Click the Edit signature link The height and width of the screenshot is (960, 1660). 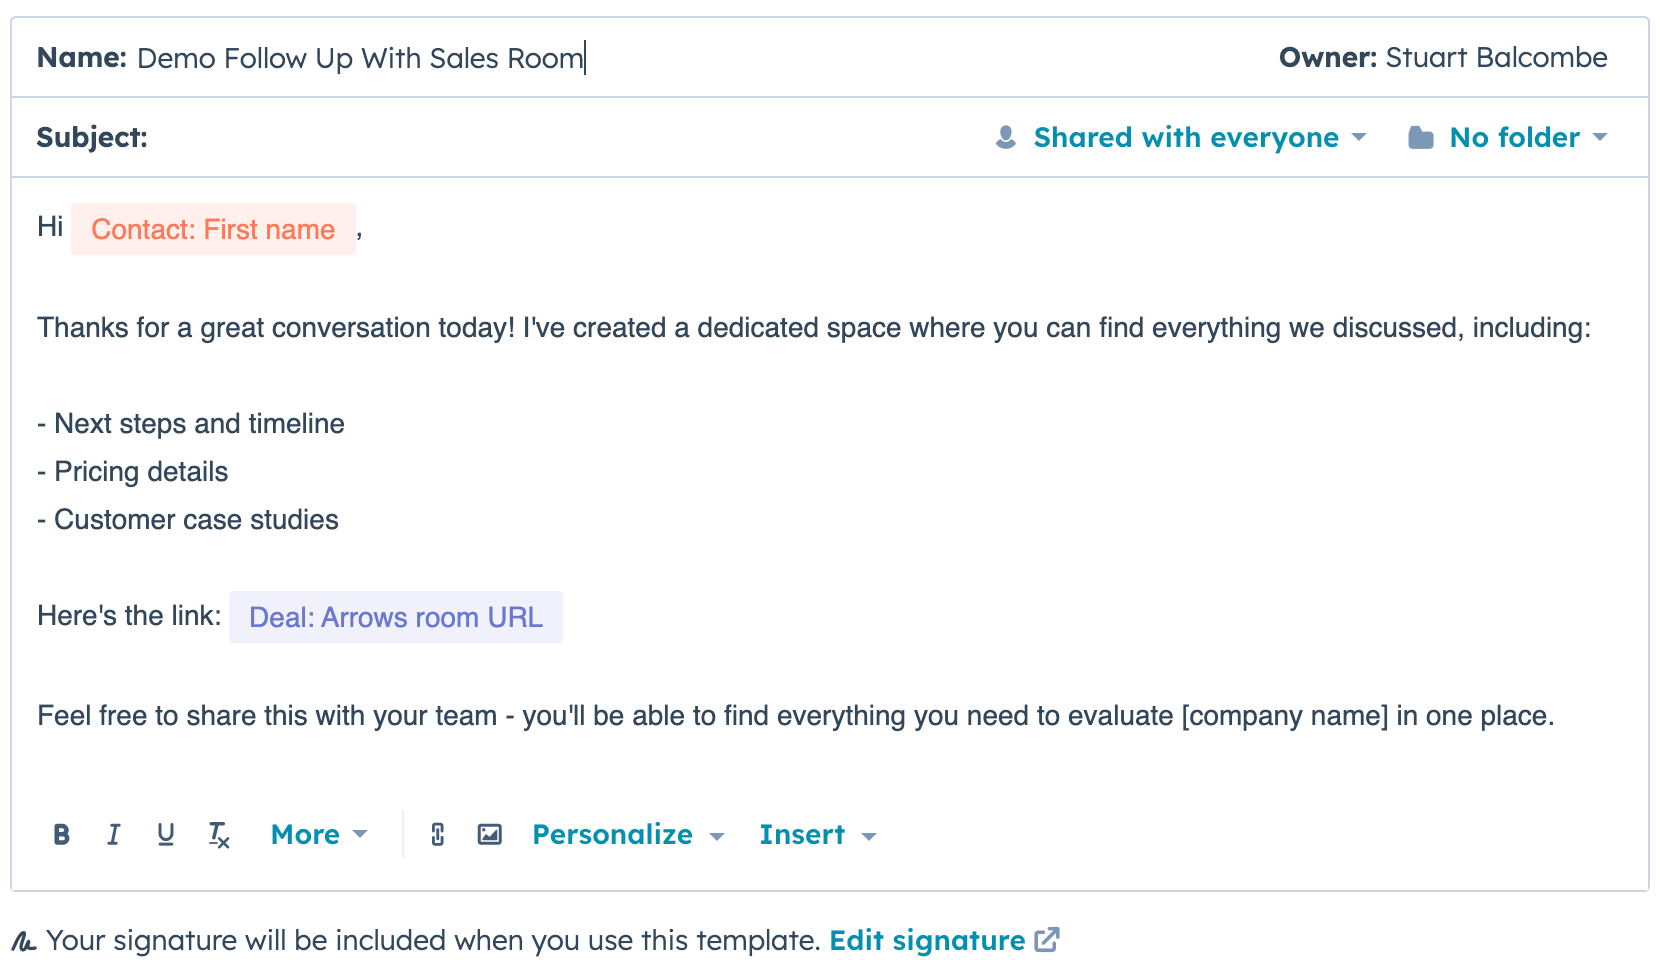coord(926,940)
